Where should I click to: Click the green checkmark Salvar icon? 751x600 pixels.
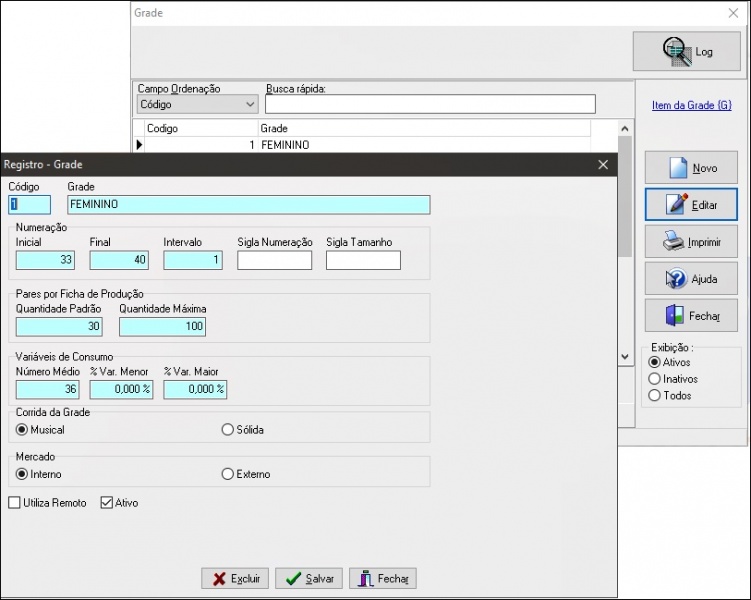(293, 579)
